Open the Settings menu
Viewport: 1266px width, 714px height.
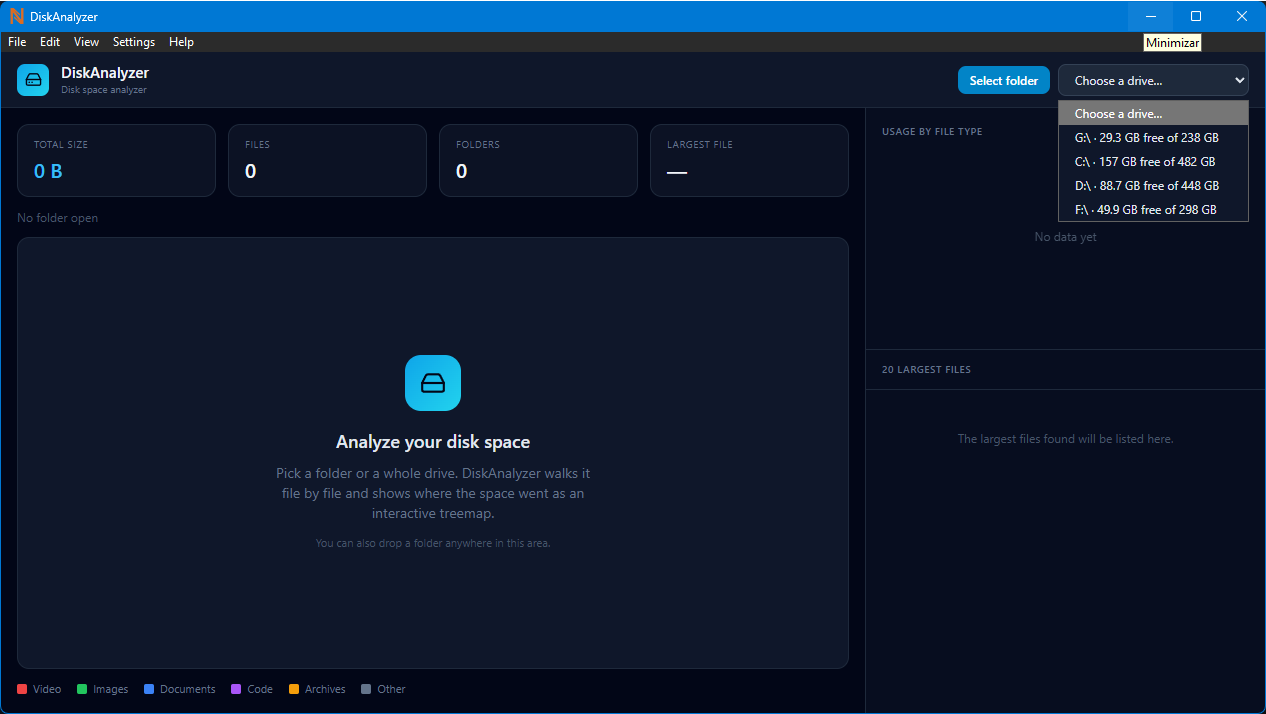click(x=134, y=42)
